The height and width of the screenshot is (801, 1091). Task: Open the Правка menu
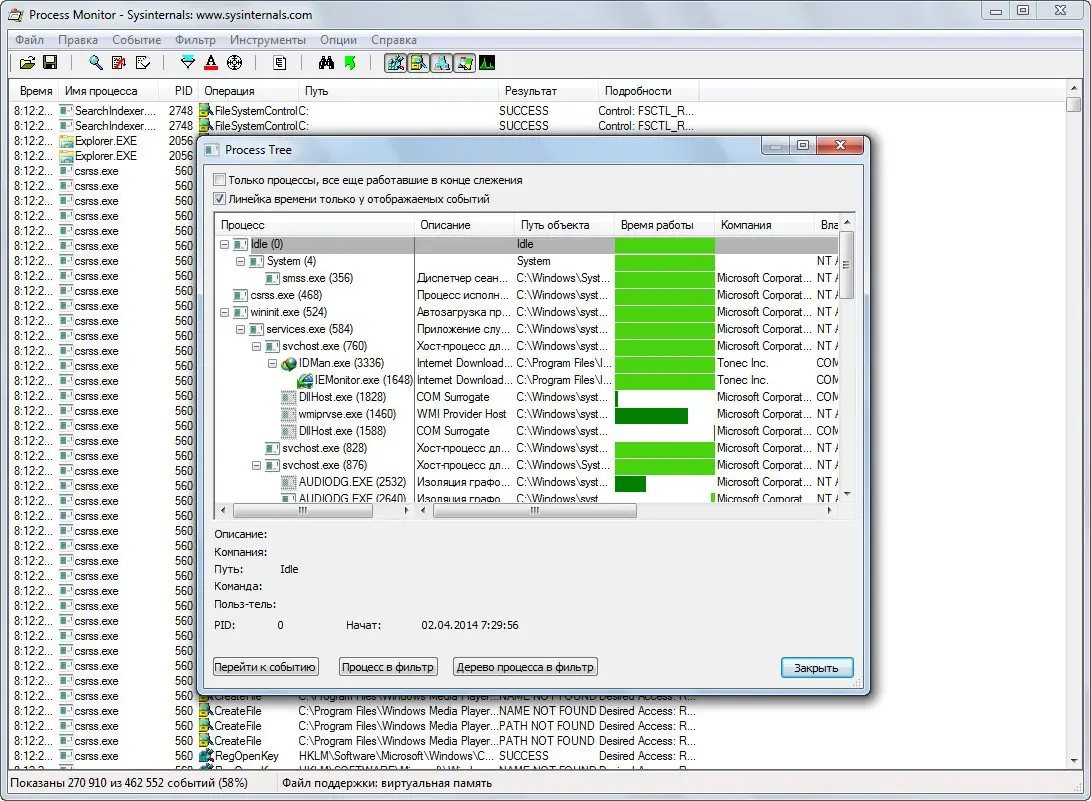point(78,40)
